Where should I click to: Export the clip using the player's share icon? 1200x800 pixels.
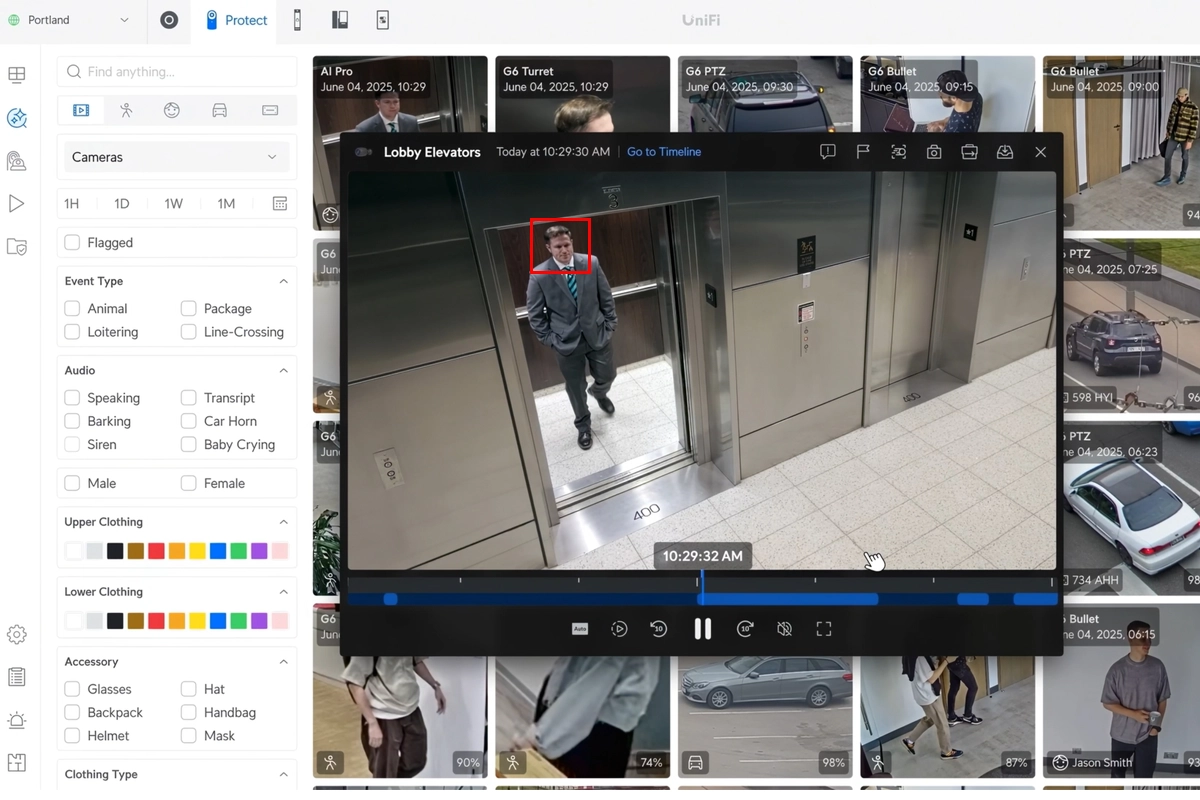click(969, 152)
